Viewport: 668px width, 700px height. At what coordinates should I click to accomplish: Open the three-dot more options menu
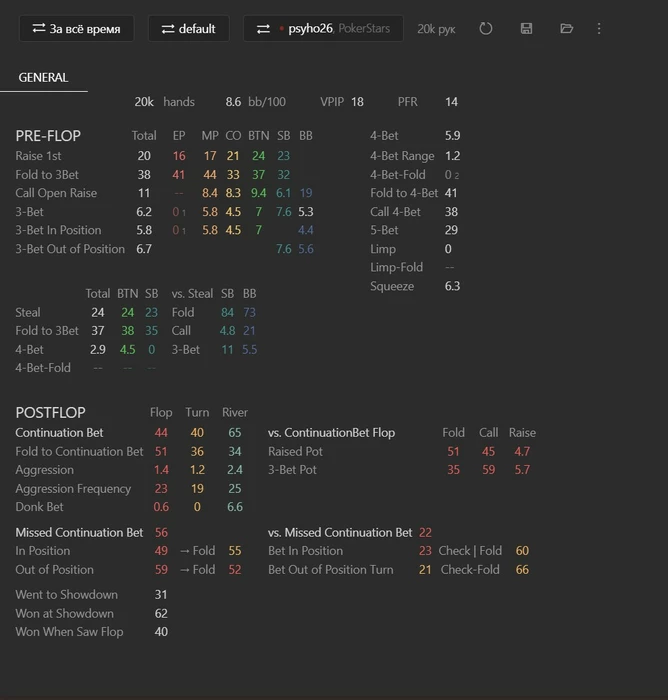click(599, 29)
